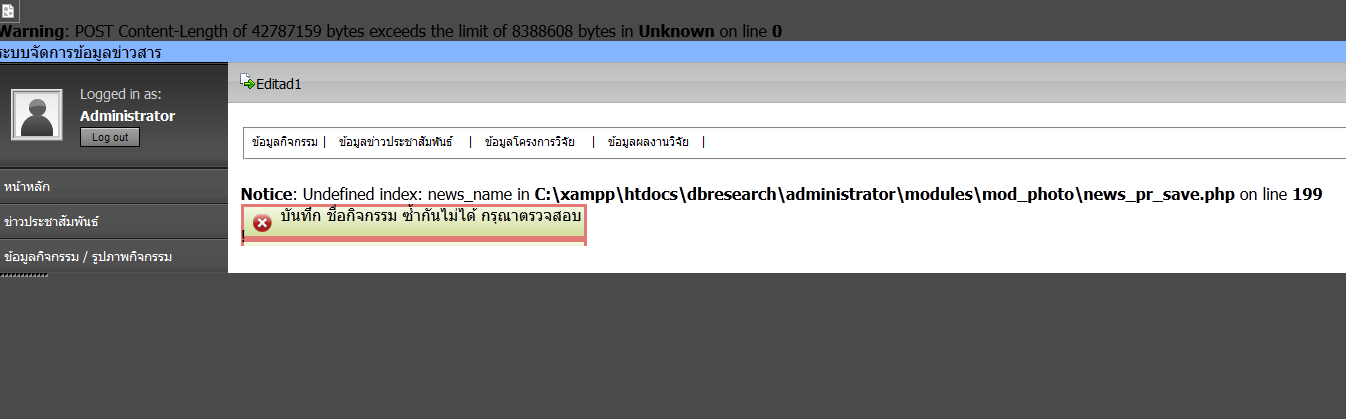This screenshot has width=1346, height=419.
Task: Click the 'Logged in as:' label
Action: [121, 95]
